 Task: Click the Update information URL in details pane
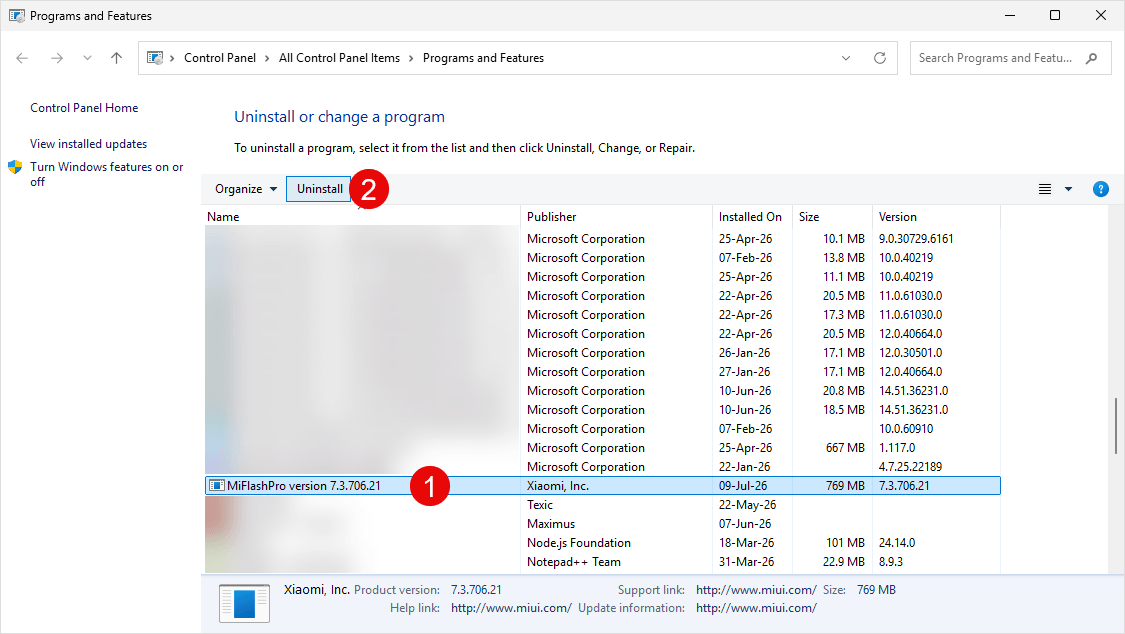pos(756,607)
